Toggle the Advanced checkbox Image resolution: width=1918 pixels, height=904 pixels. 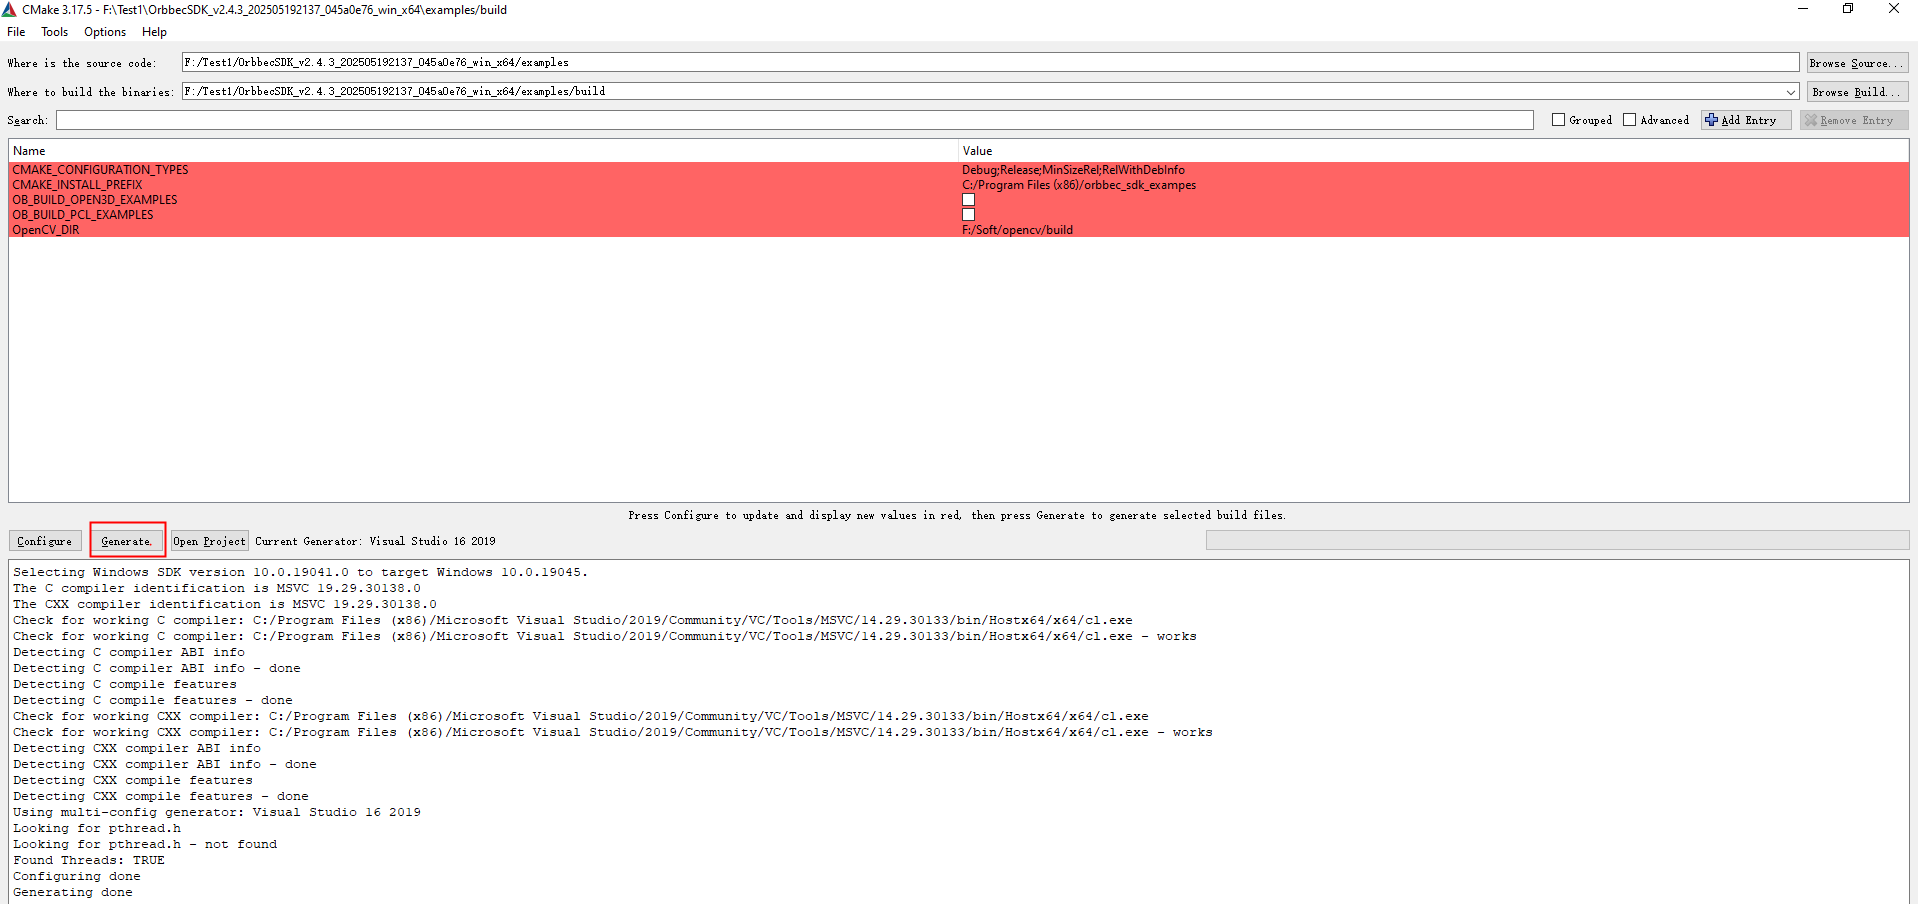pyautogui.click(x=1629, y=120)
